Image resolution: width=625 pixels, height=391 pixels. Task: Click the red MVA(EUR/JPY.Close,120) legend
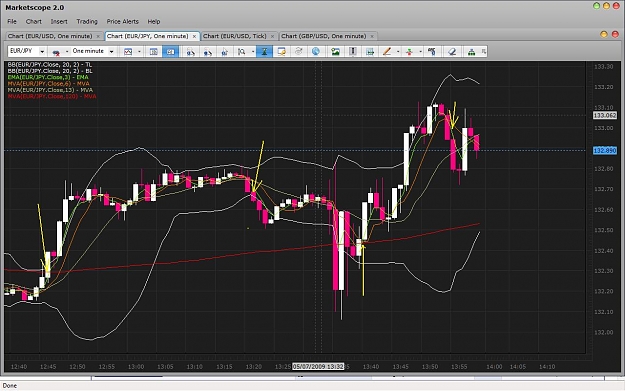coord(52,96)
